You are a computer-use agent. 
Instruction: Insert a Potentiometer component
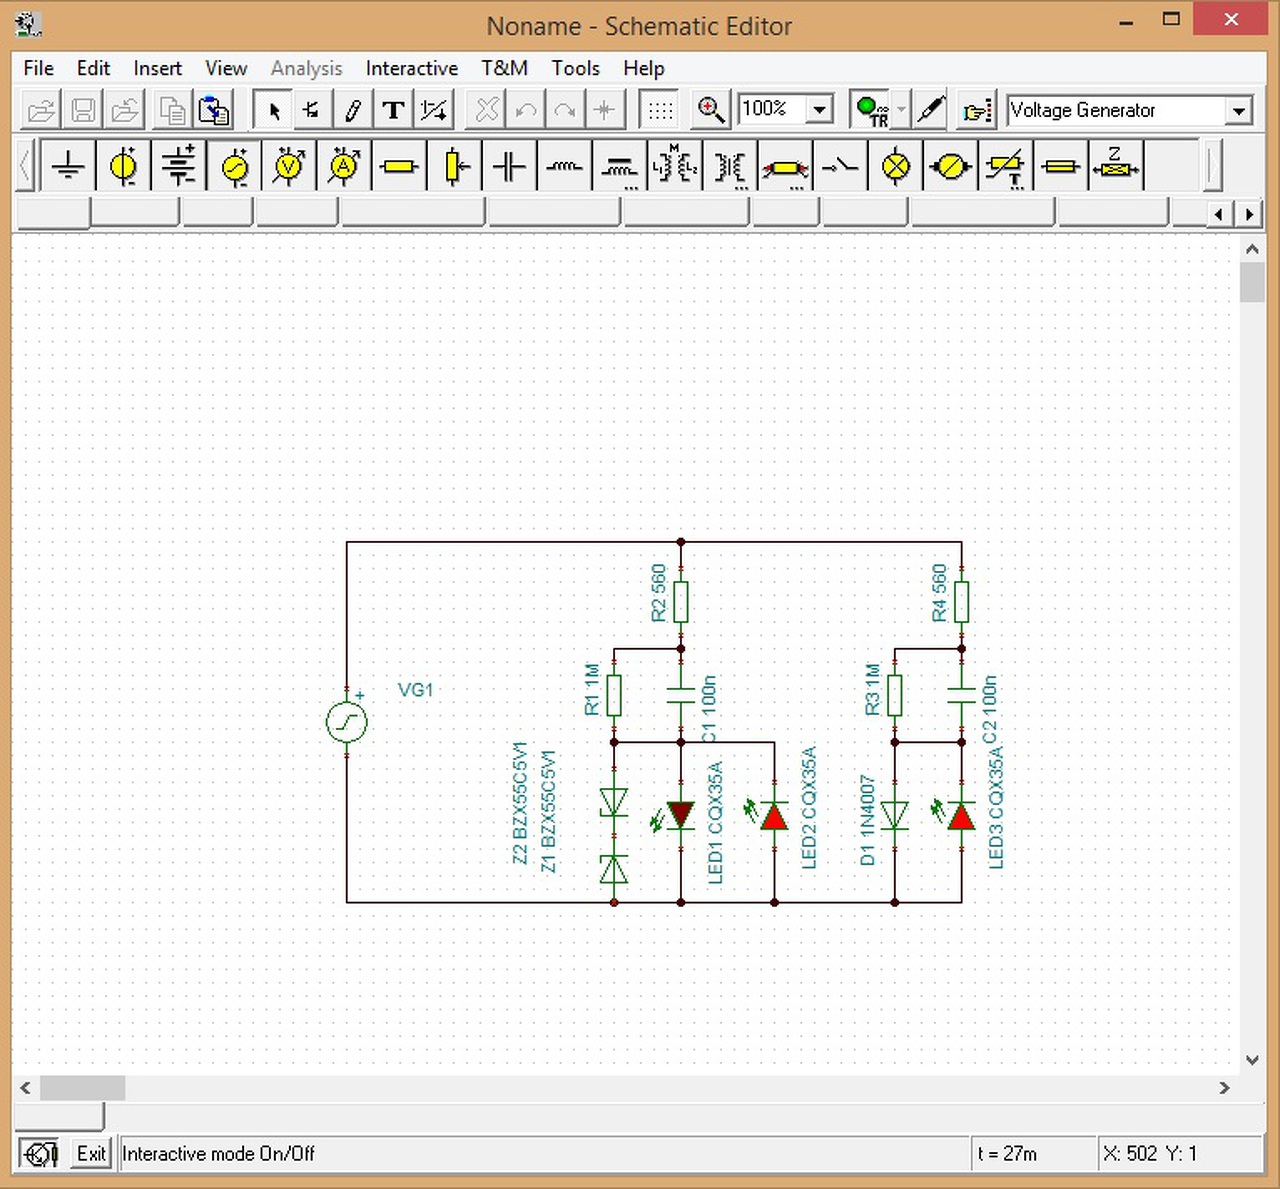pyautogui.click(x=455, y=166)
